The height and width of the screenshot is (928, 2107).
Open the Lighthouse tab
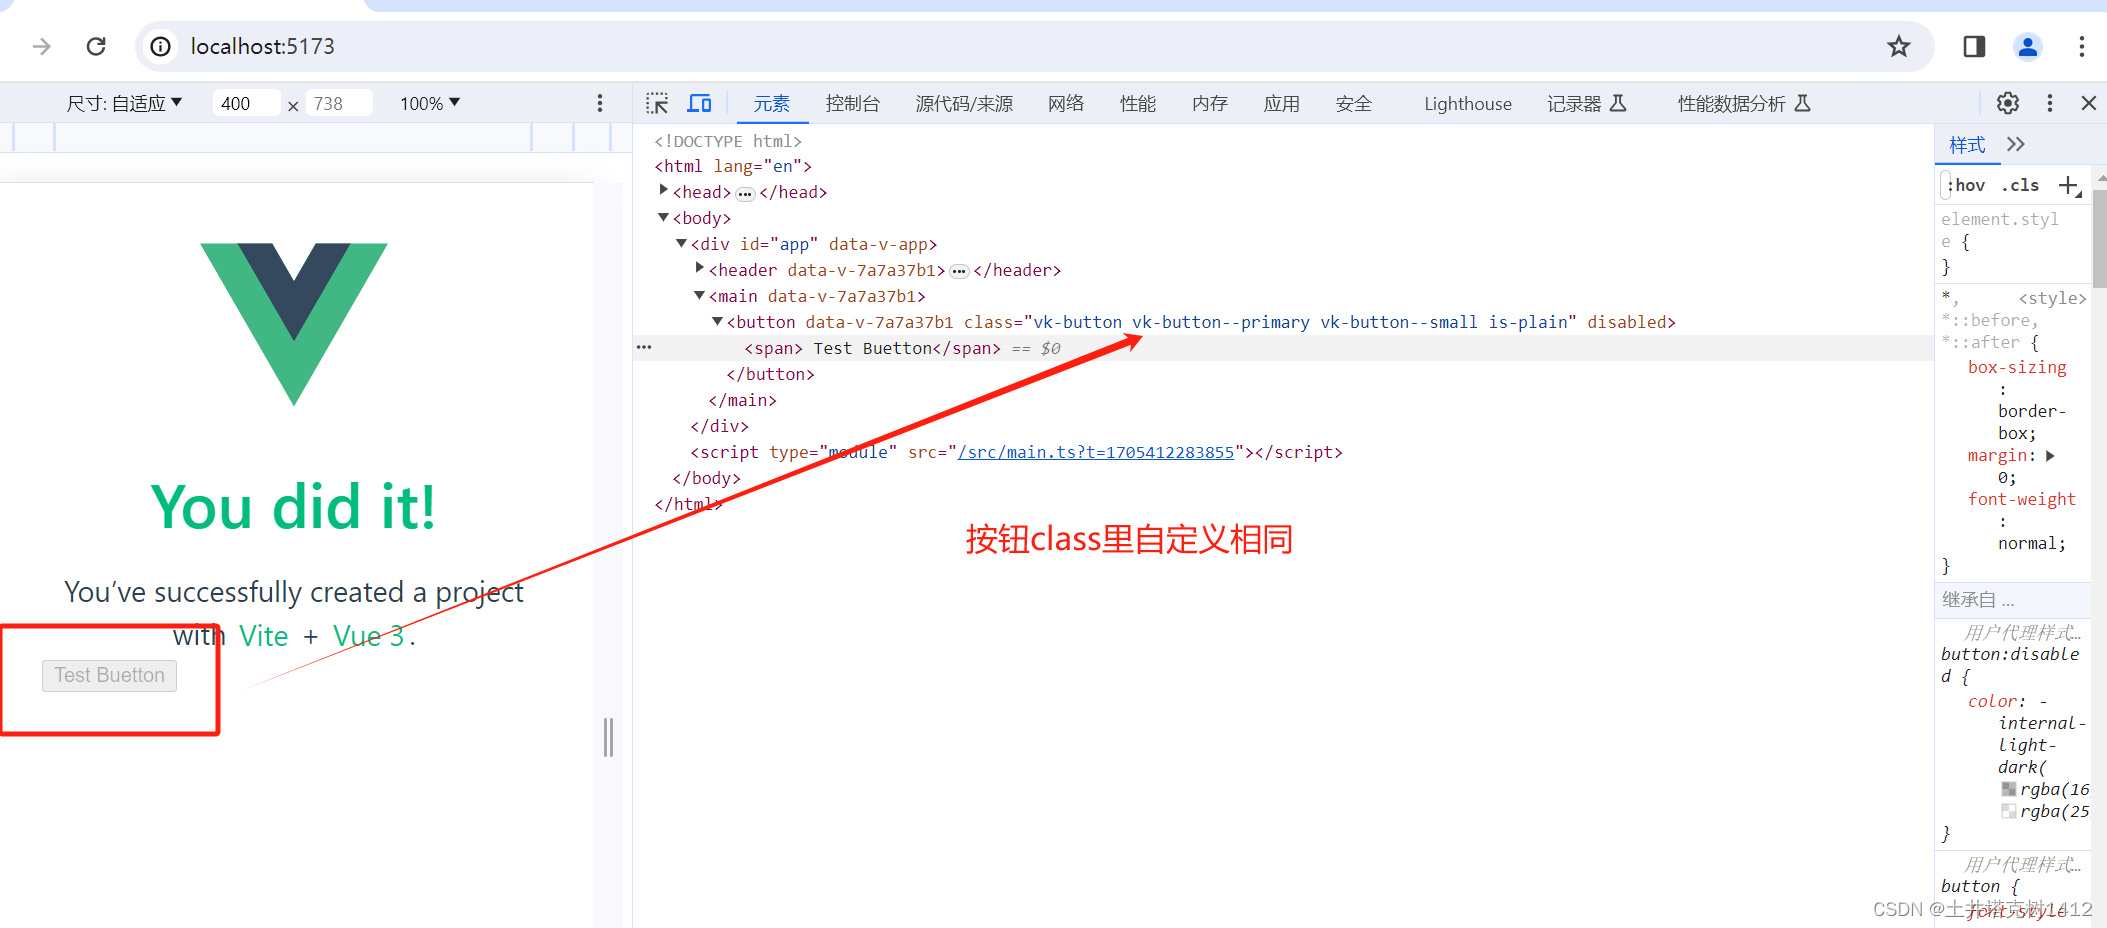point(1468,103)
